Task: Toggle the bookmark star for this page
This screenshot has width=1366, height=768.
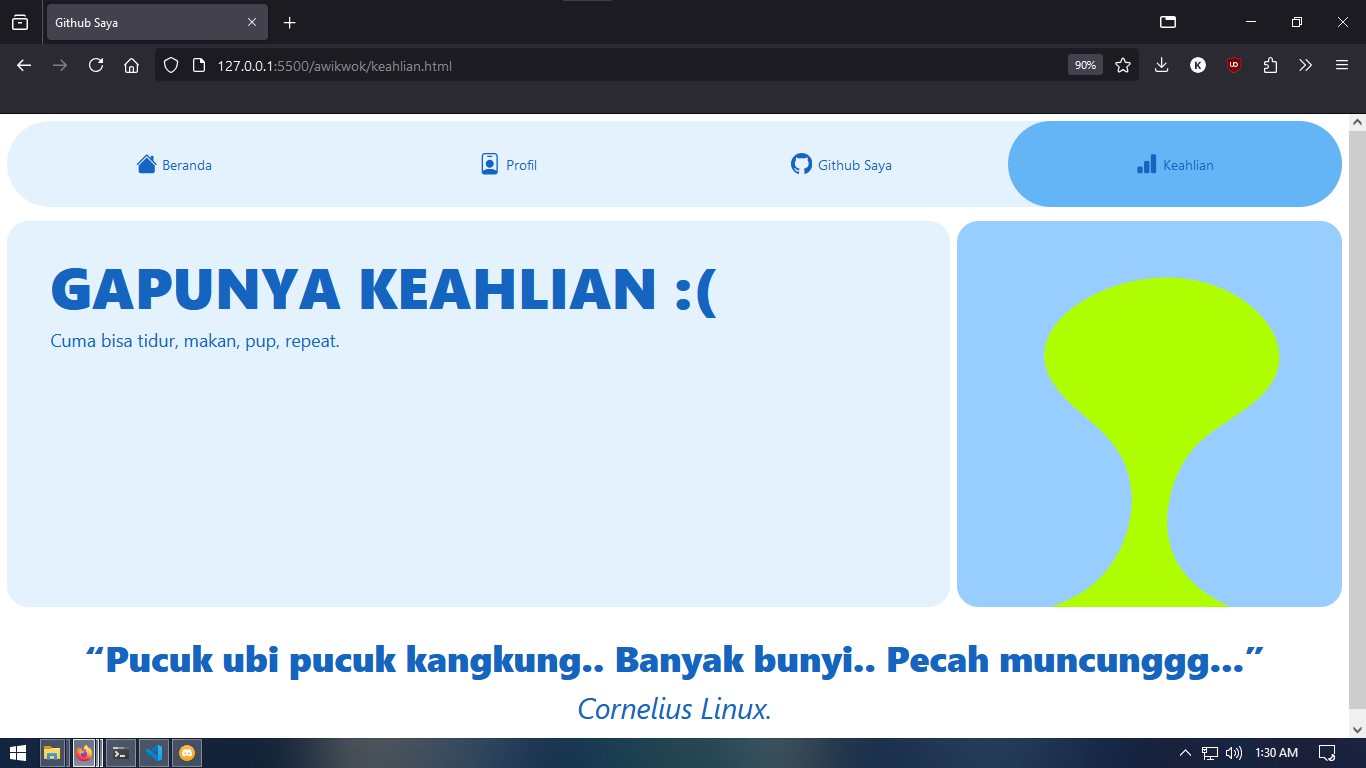Action: pyautogui.click(x=1123, y=65)
